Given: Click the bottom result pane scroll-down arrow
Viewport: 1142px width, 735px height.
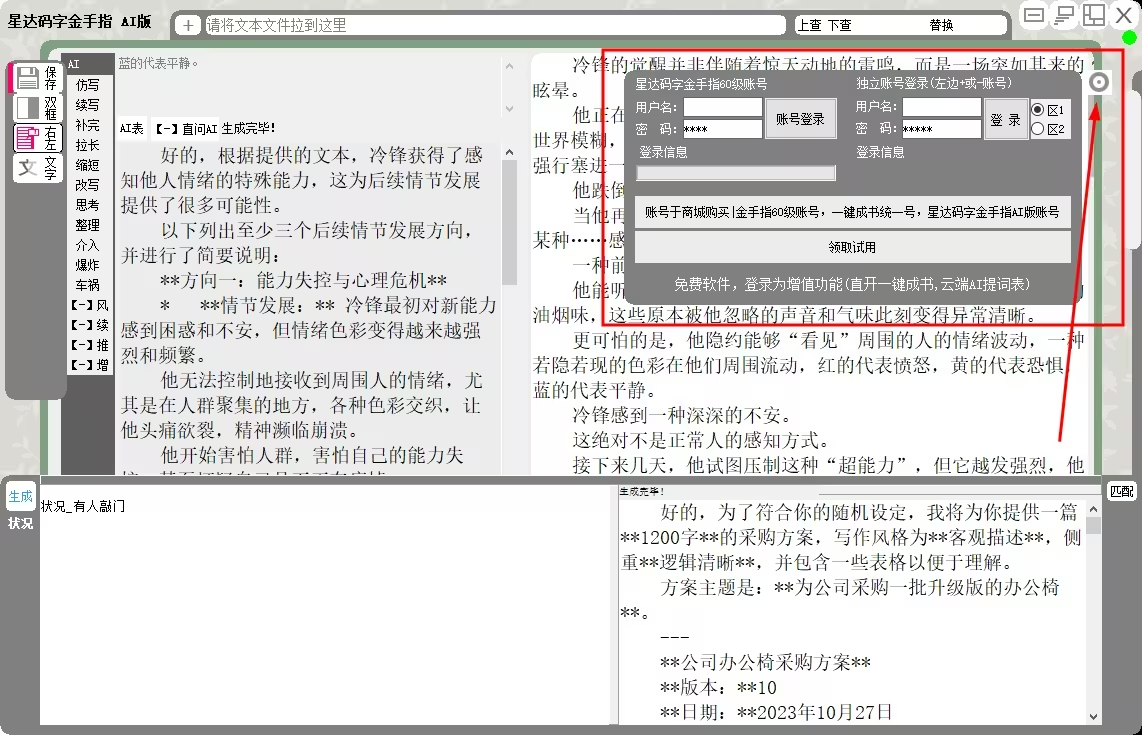Looking at the screenshot, I should [x=1093, y=717].
